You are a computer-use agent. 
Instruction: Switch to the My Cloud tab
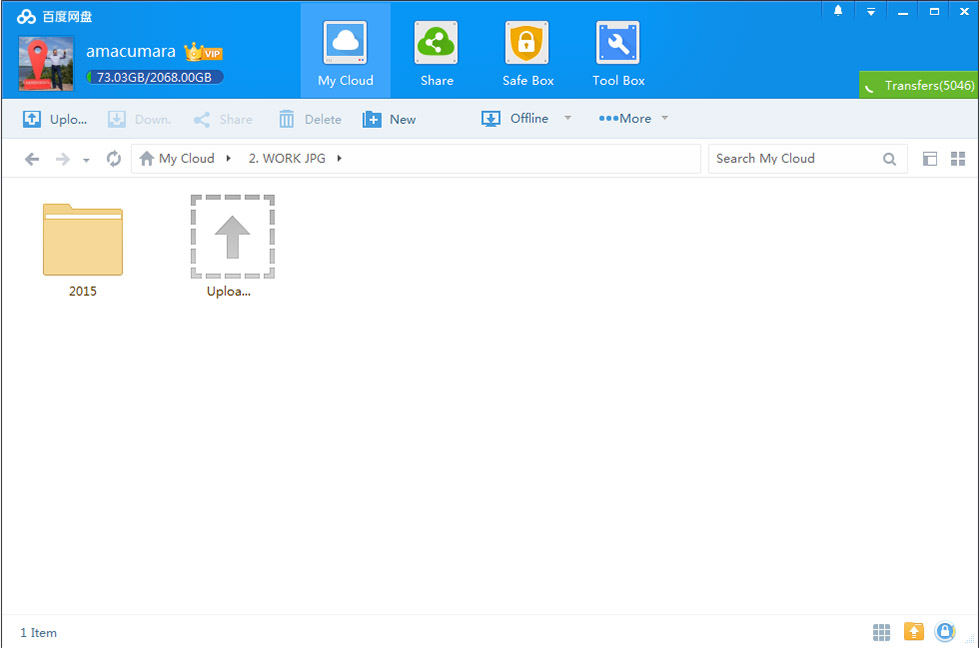[x=345, y=43]
